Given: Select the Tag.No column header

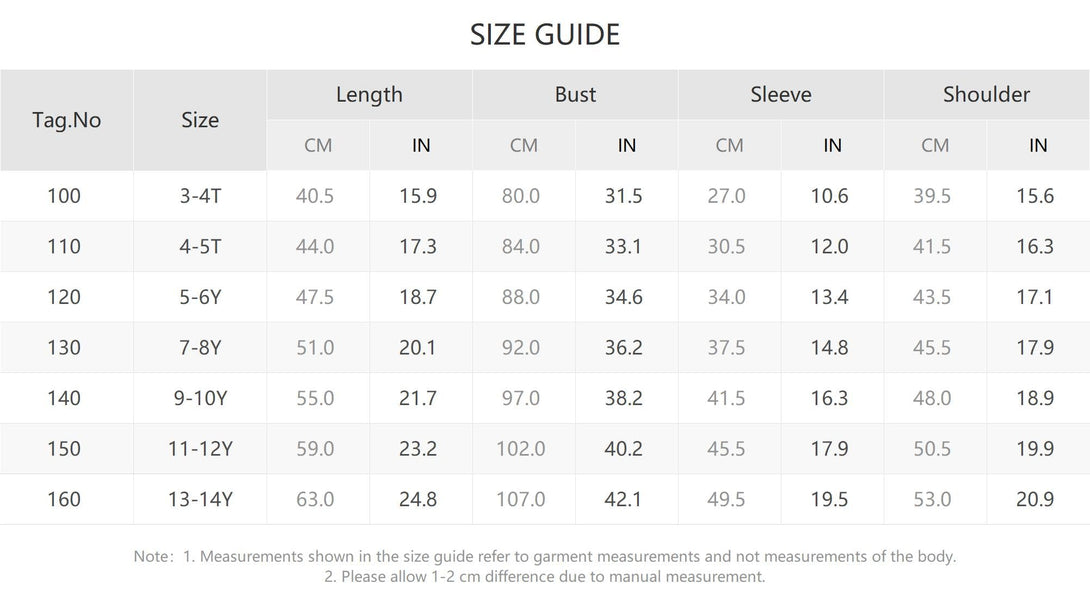Looking at the screenshot, I should click(x=67, y=120).
